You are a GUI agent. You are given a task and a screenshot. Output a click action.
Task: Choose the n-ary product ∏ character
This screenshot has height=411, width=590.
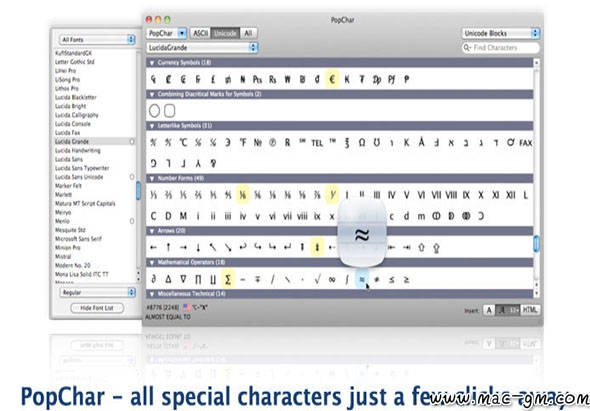[x=198, y=279]
